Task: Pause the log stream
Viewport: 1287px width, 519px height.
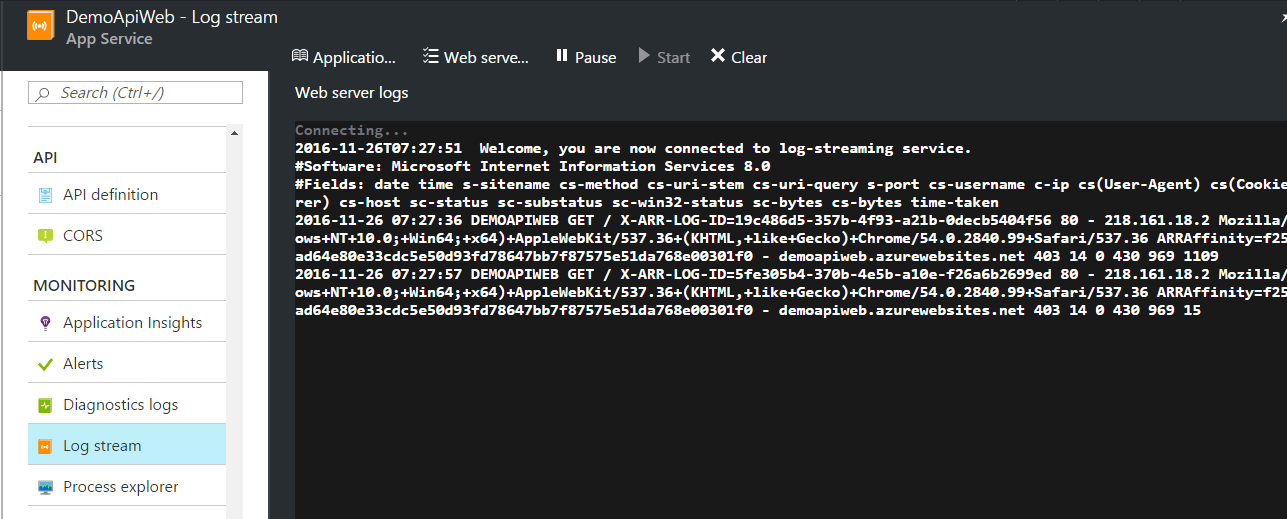Action: 586,57
